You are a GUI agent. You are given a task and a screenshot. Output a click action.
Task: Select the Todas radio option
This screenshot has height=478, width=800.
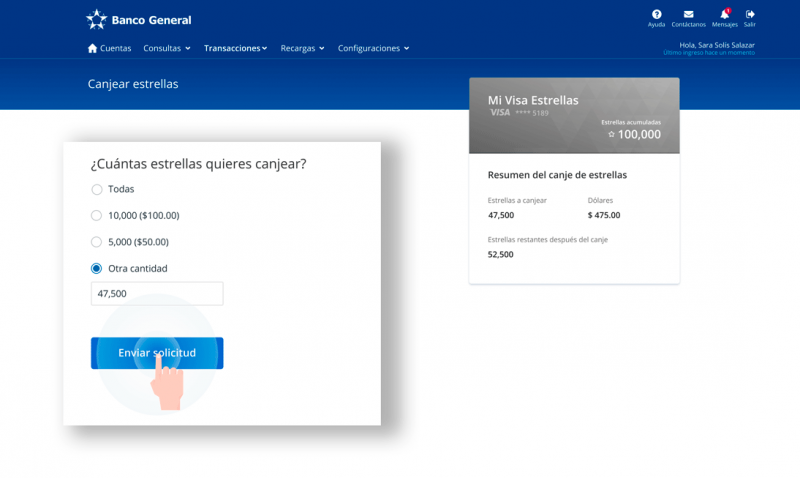click(97, 189)
